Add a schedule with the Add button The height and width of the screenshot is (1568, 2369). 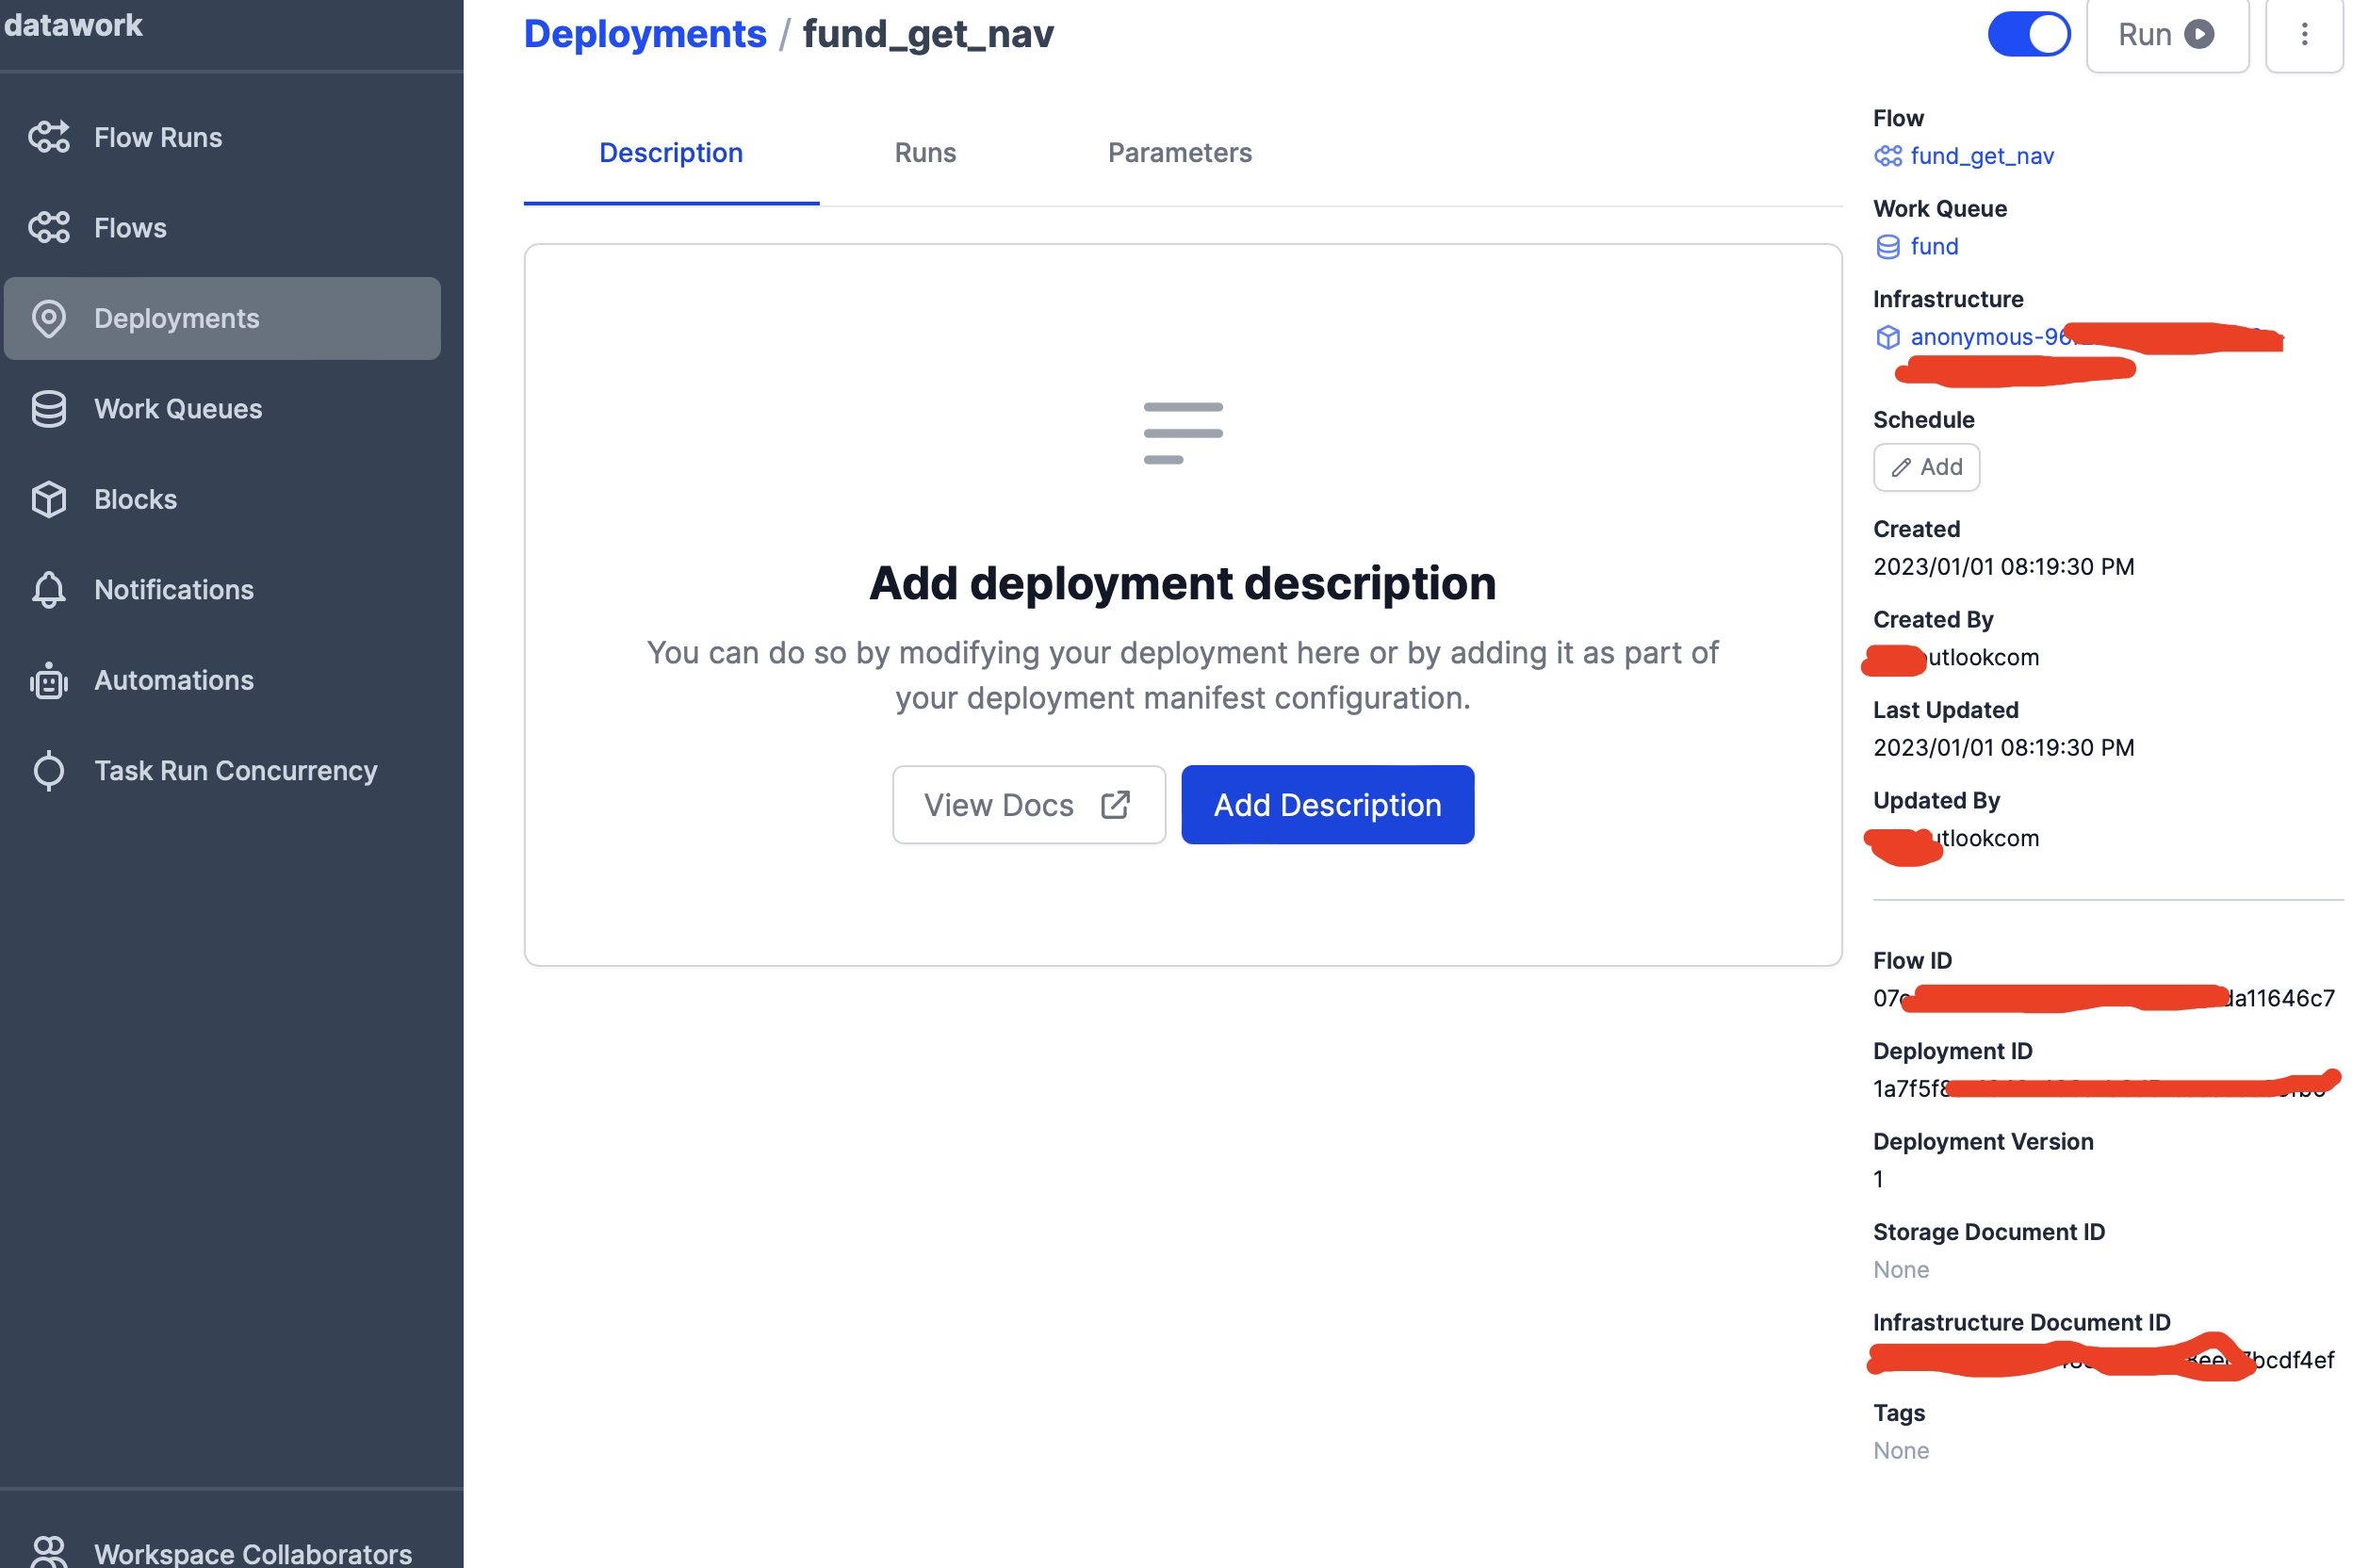(1926, 467)
